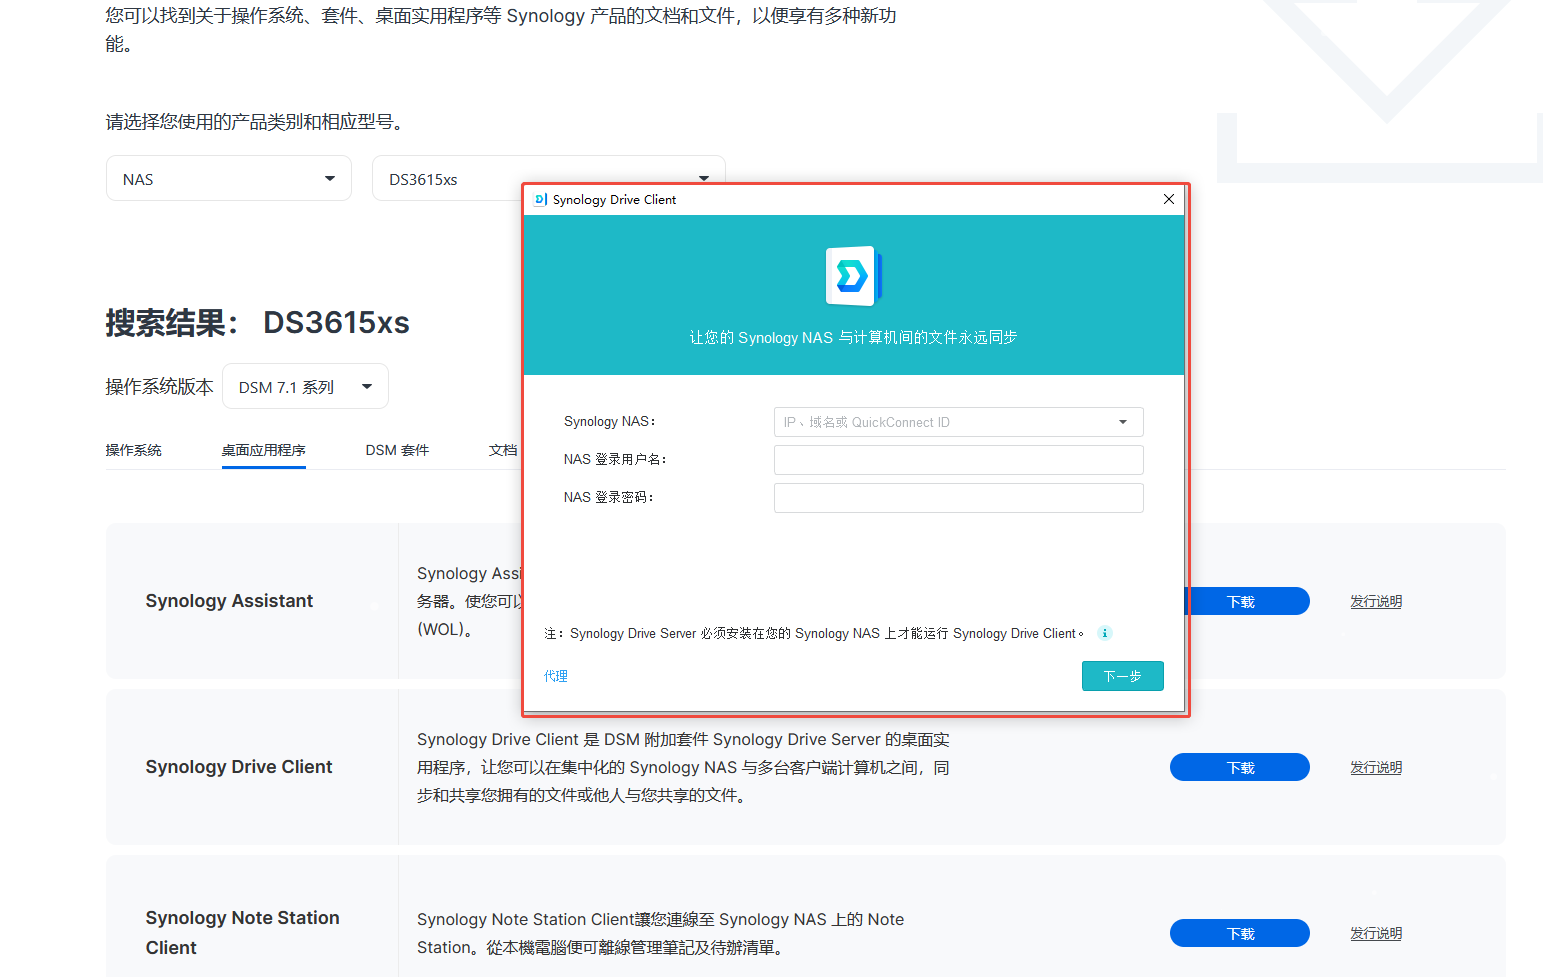Image resolution: width=1543 pixels, height=977 pixels.
Task: Expand the DSM 7.1 系列 version dropdown
Action: tap(305, 387)
